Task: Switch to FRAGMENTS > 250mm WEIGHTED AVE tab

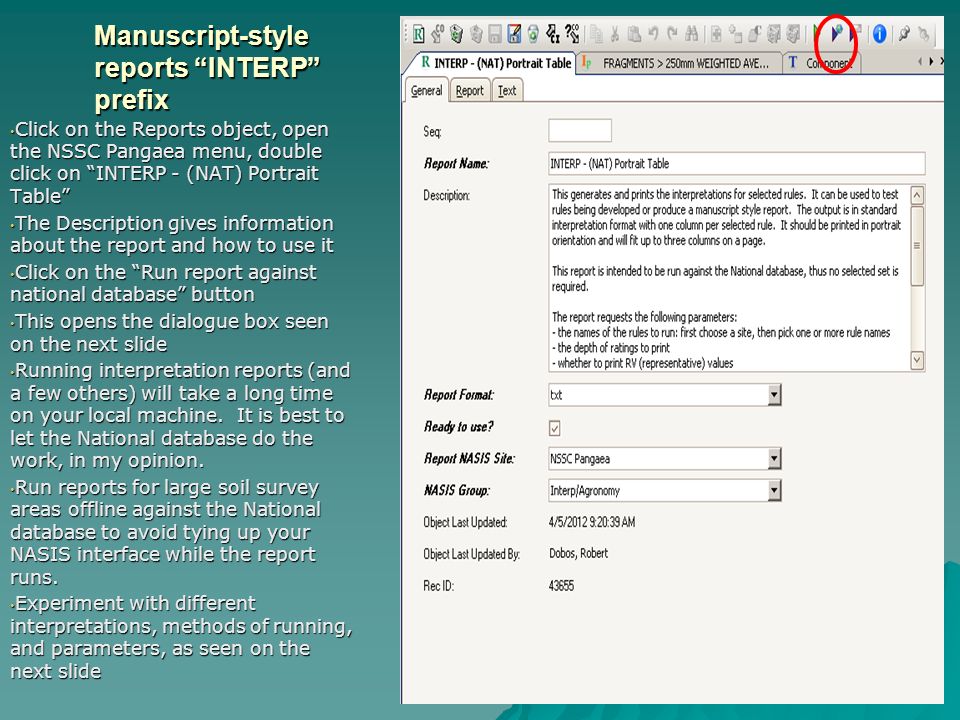Action: tap(679, 63)
